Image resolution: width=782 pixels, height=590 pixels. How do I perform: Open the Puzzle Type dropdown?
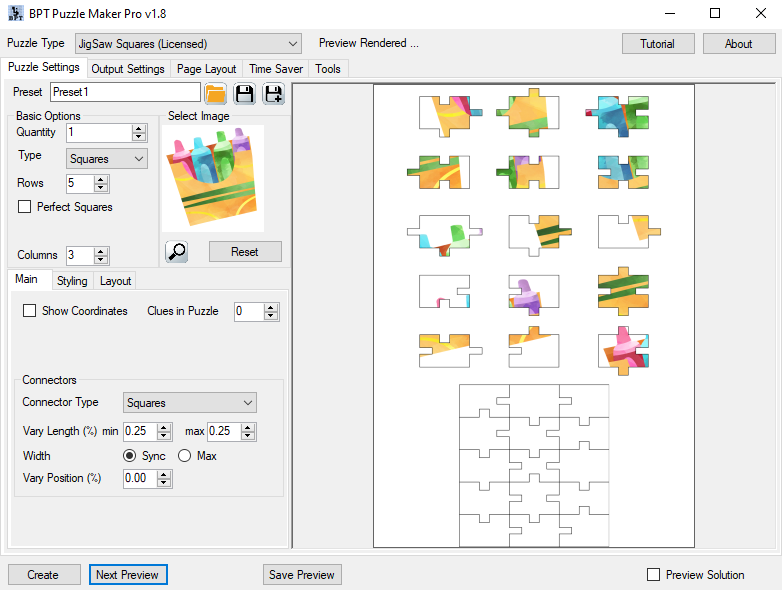pos(187,44)
